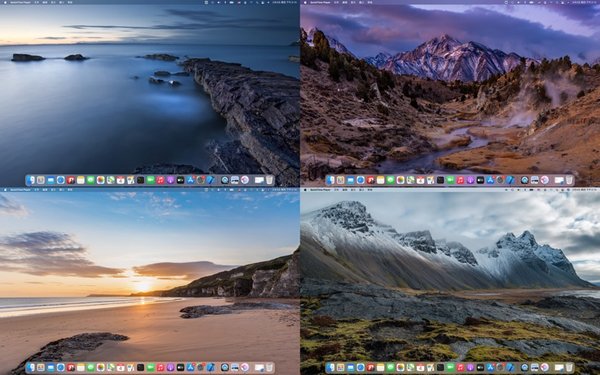600x375 pixels.
Task: Open Music app in the dark ocean desktop's dock
Action: tap(160, 180)
